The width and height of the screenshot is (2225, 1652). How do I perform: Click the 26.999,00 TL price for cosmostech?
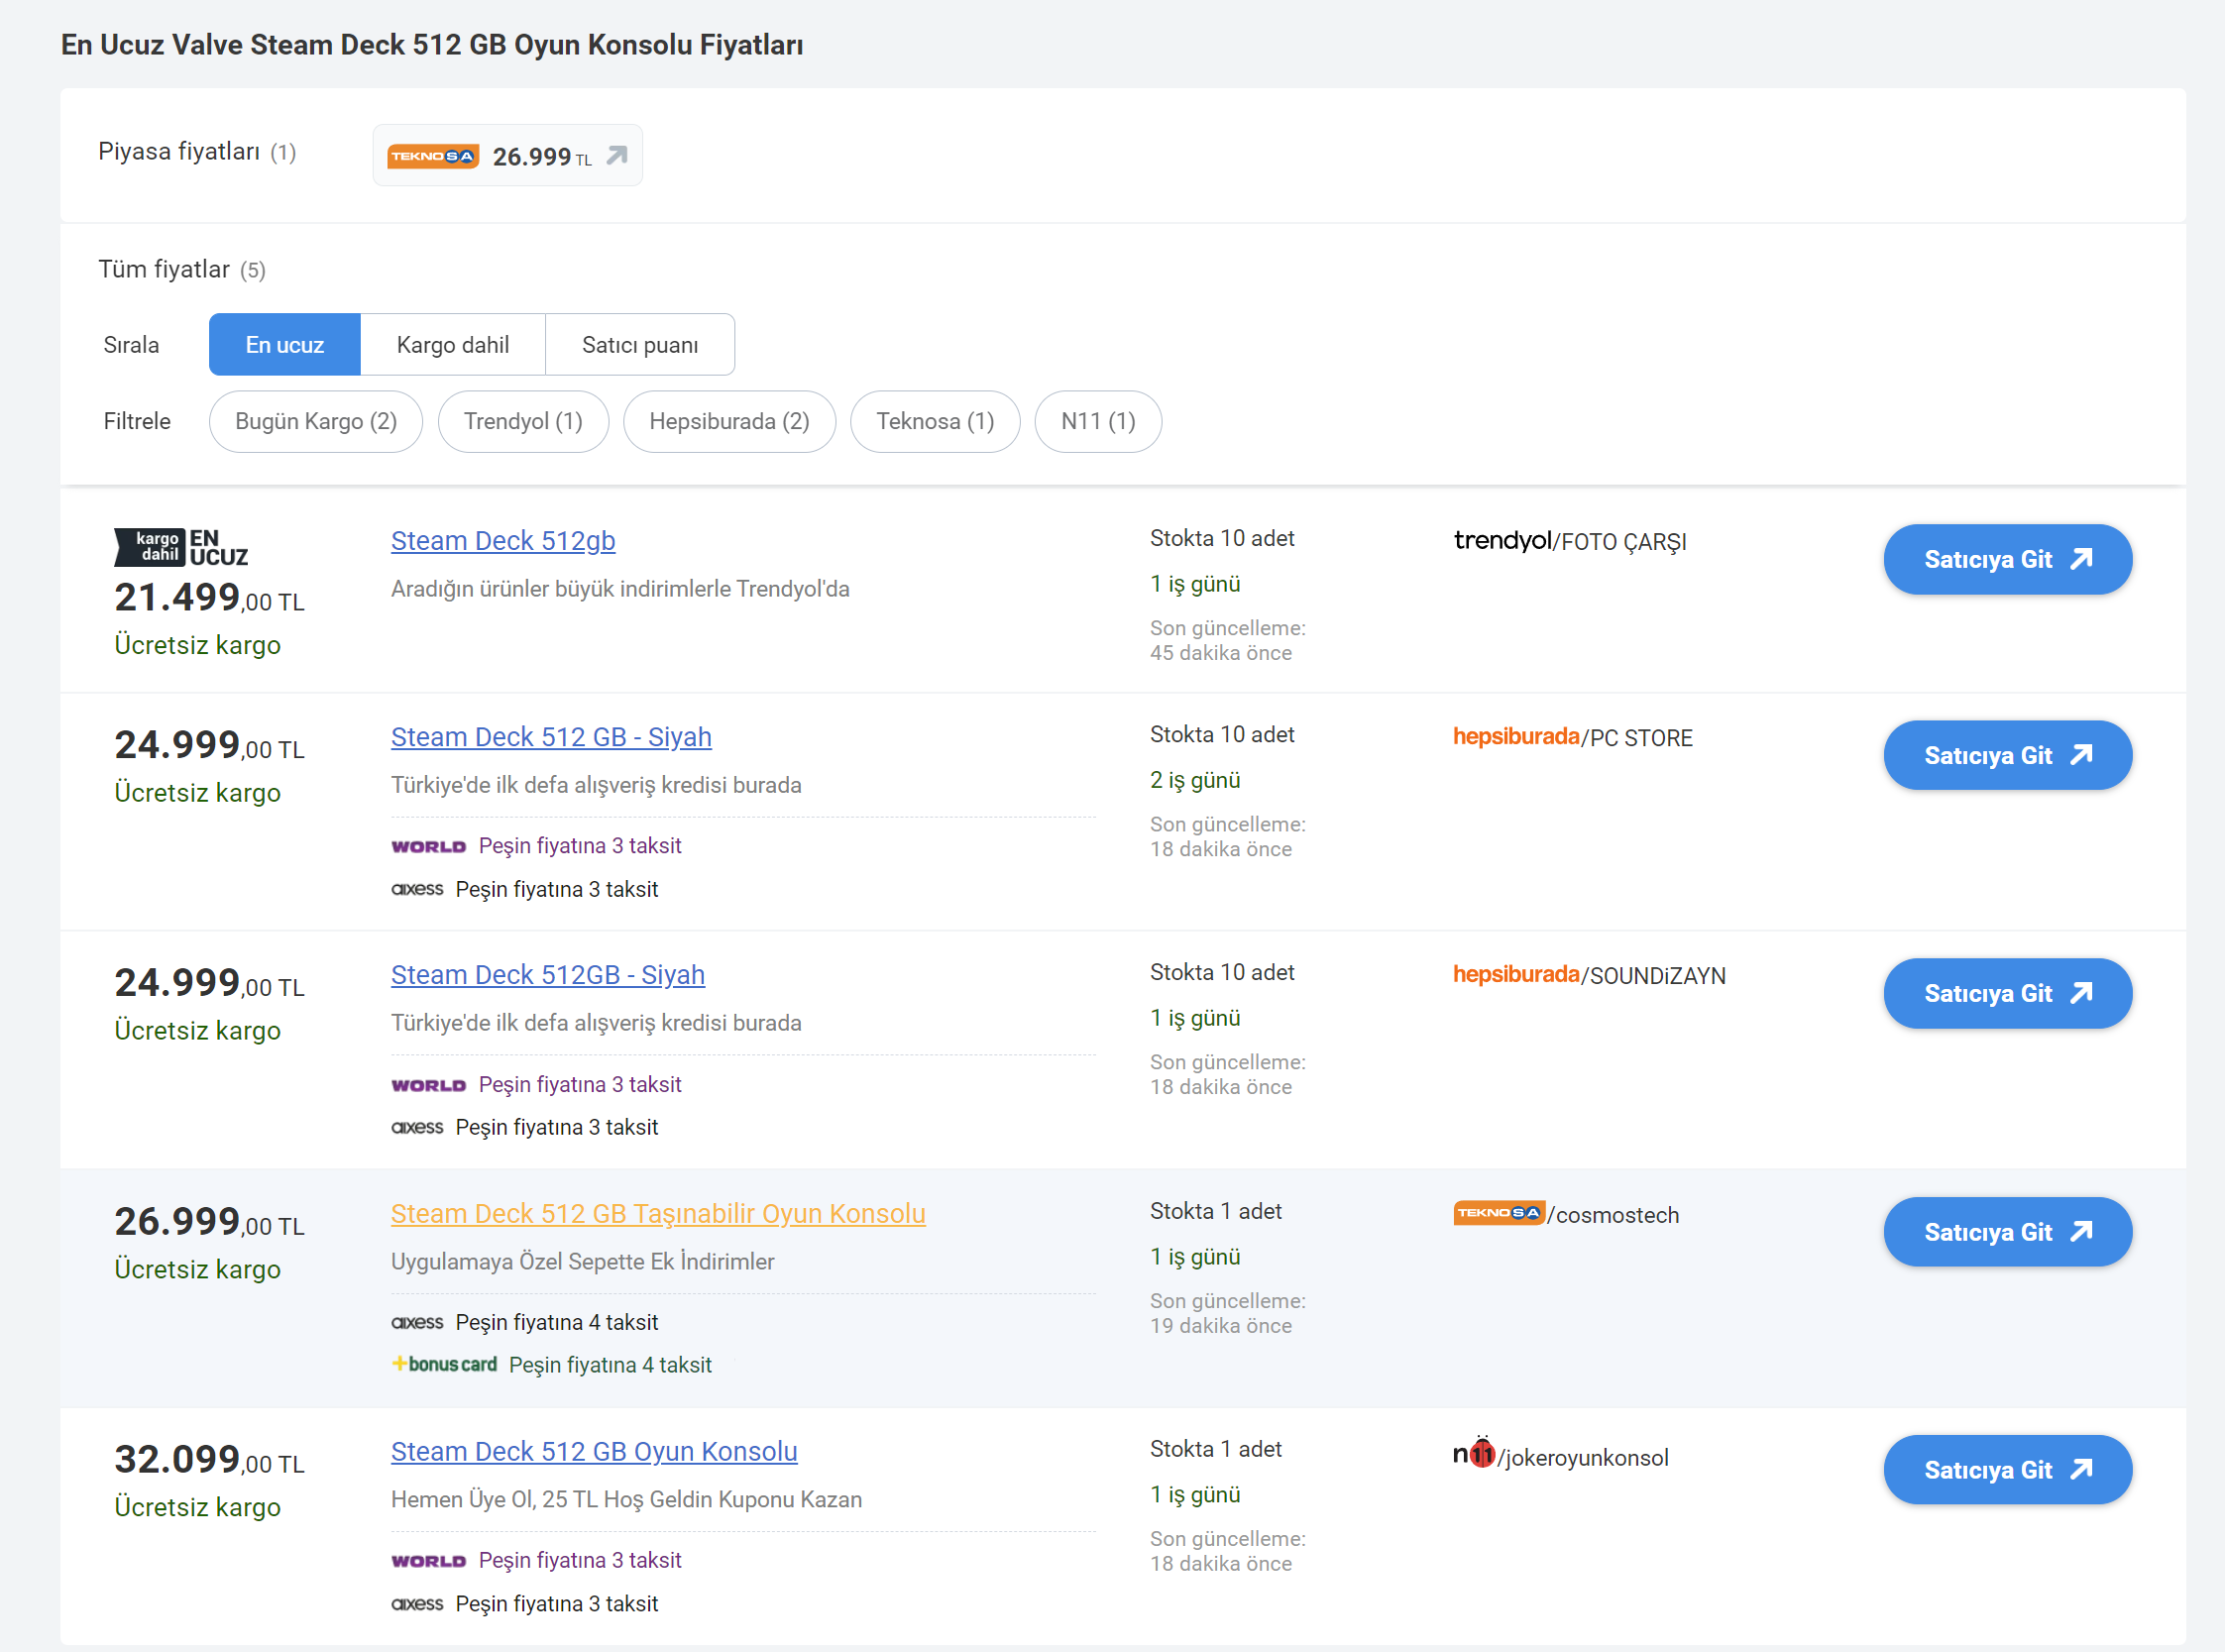click(210, 1223)
